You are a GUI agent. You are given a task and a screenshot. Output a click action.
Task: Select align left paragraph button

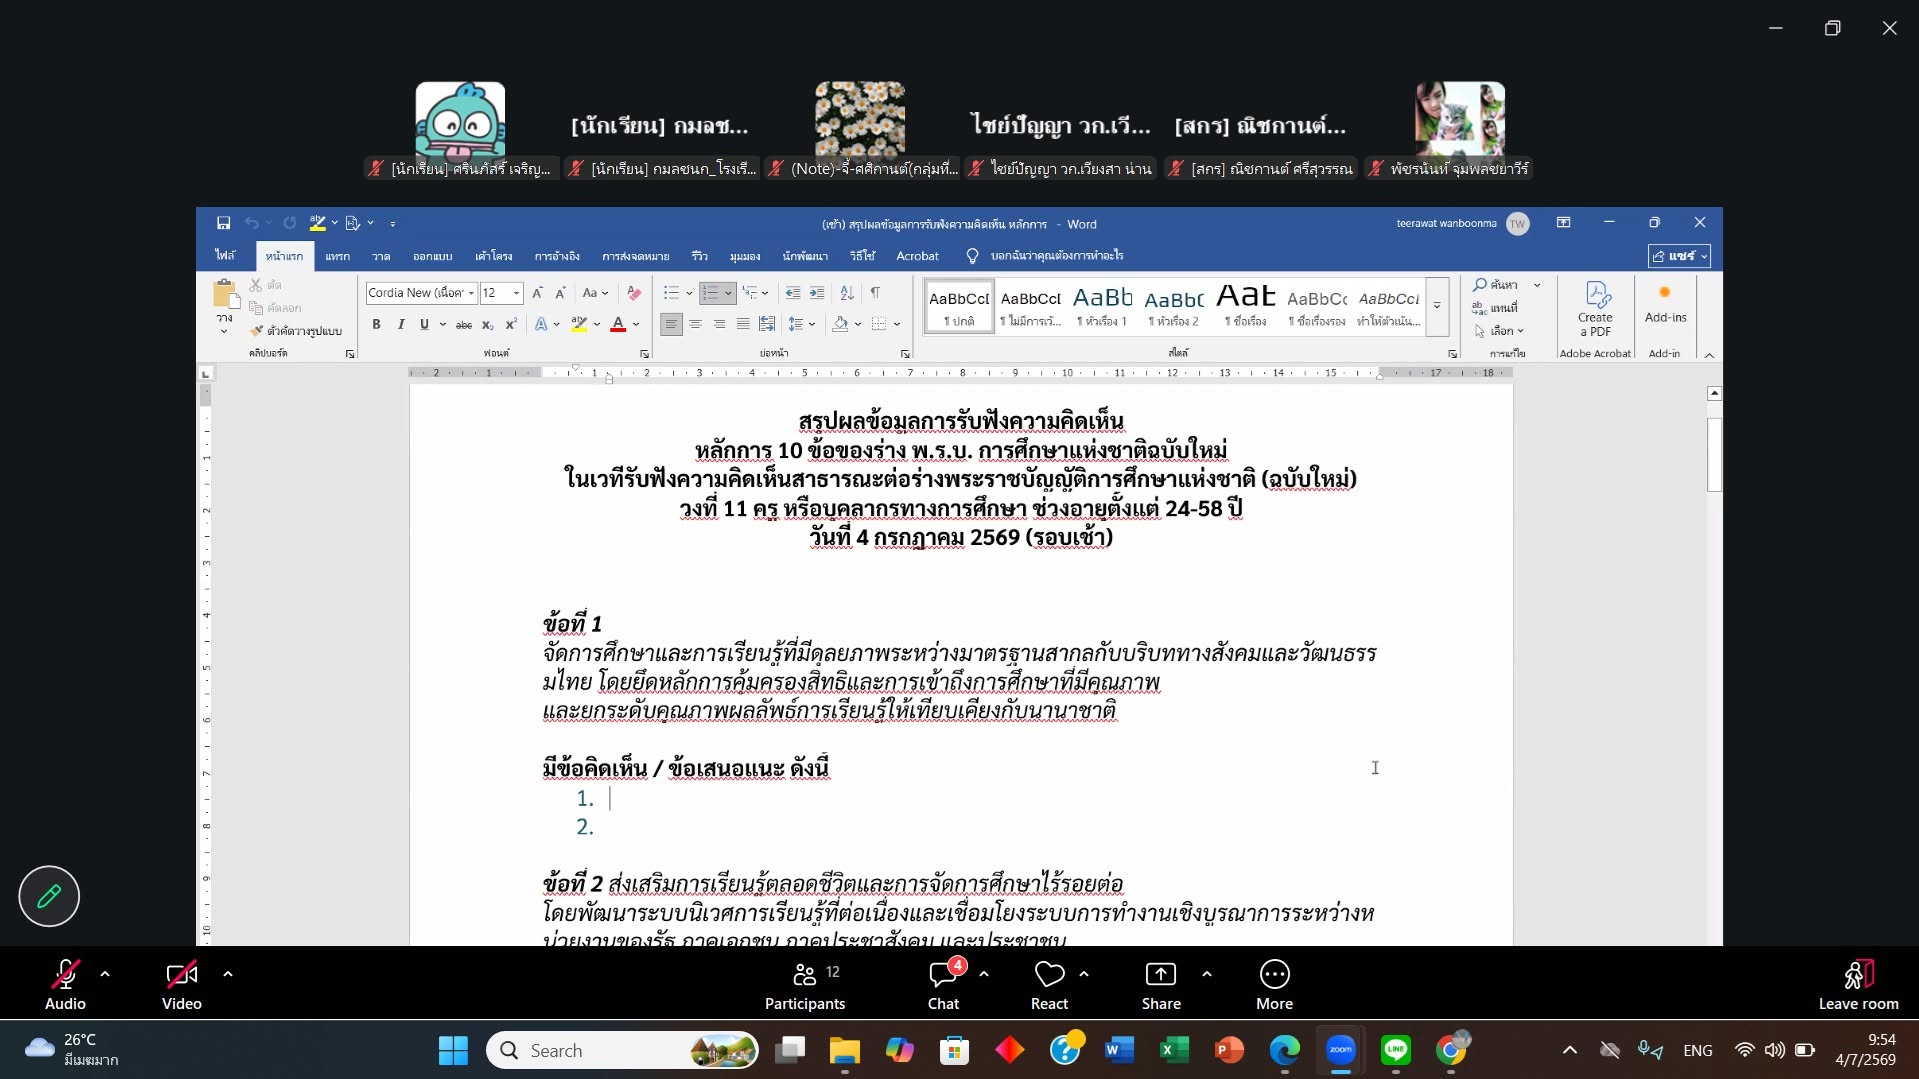coord(671,324)
